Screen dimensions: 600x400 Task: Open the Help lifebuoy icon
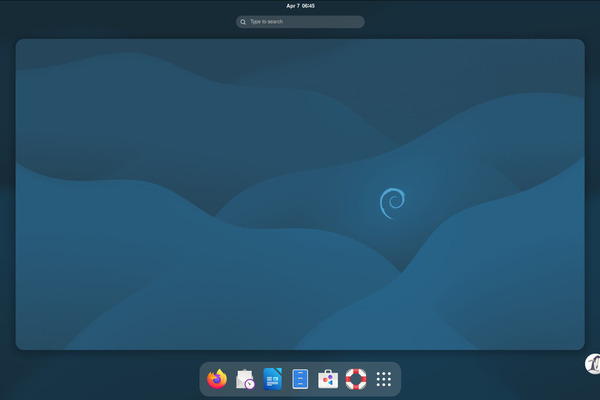(356, 379)
